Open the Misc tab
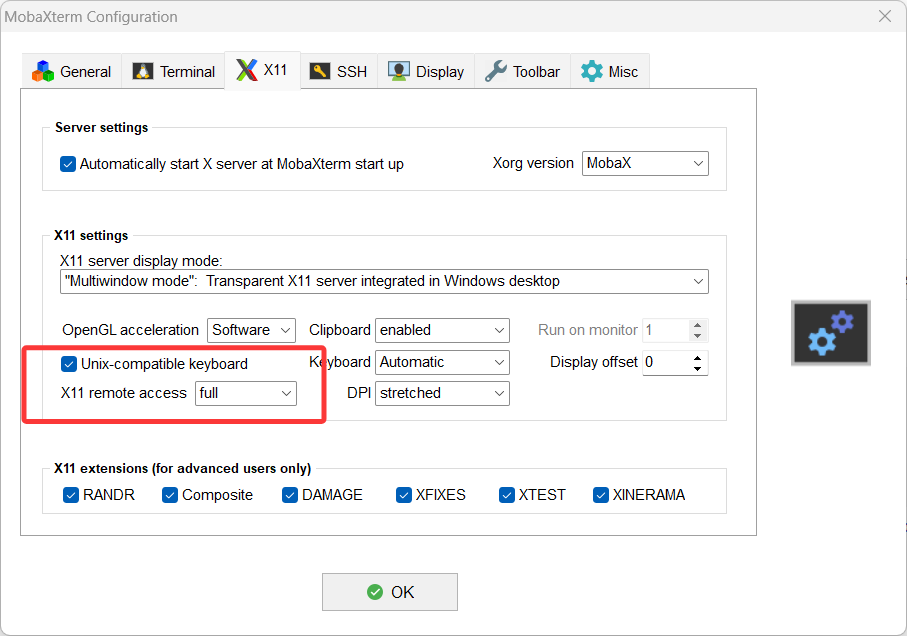907x636 pixels. pyautogui.click(x=610, y=71)
